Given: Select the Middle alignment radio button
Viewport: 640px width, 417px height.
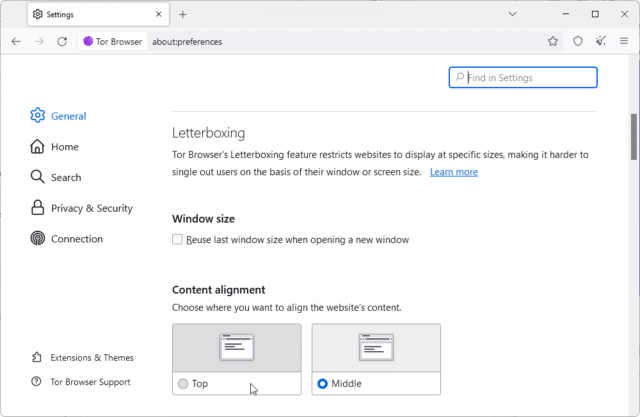Looking at the screenshot, I should tap(322, 384).
